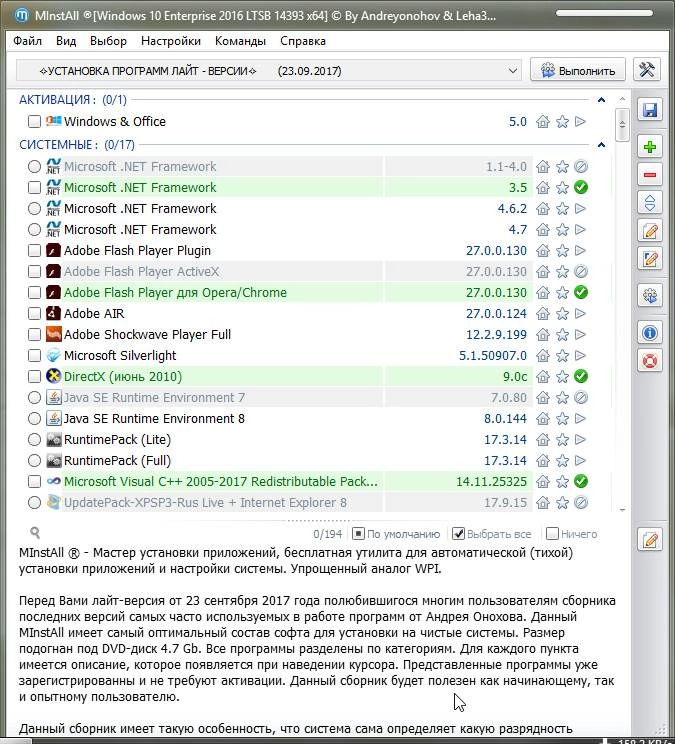Screen dimensions: 675x744
Task: Click the magnifier search icon
Action: coord(35,533)
